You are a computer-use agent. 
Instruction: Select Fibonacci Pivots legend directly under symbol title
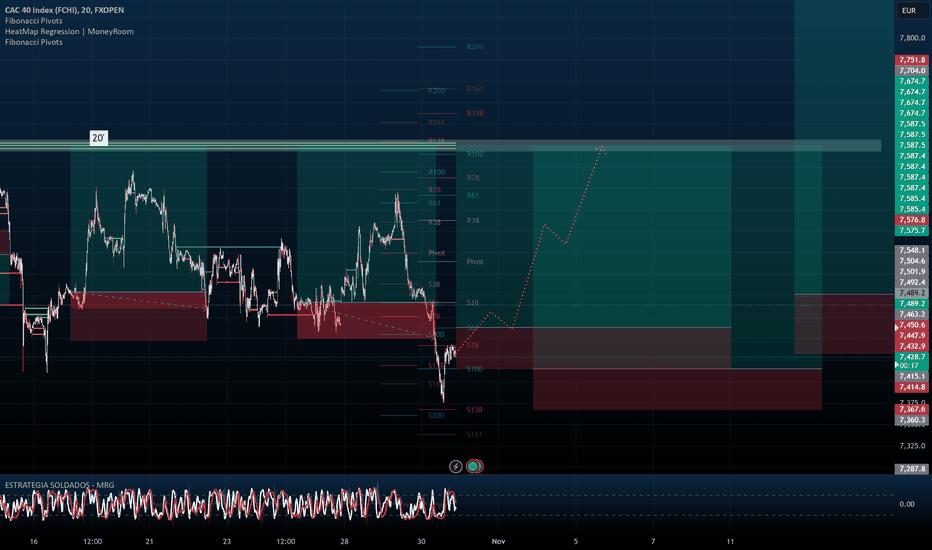[34, 21]
